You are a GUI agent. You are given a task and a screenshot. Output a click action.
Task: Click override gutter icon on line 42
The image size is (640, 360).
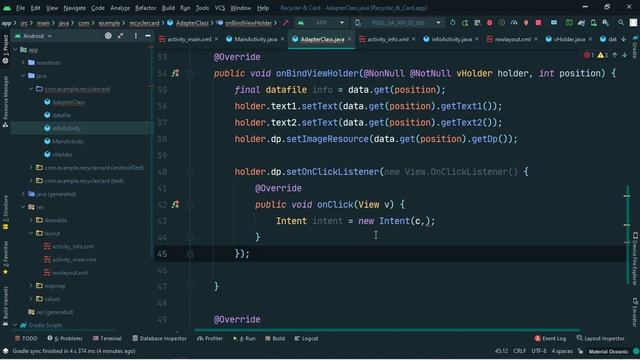[x=175, y=204]
